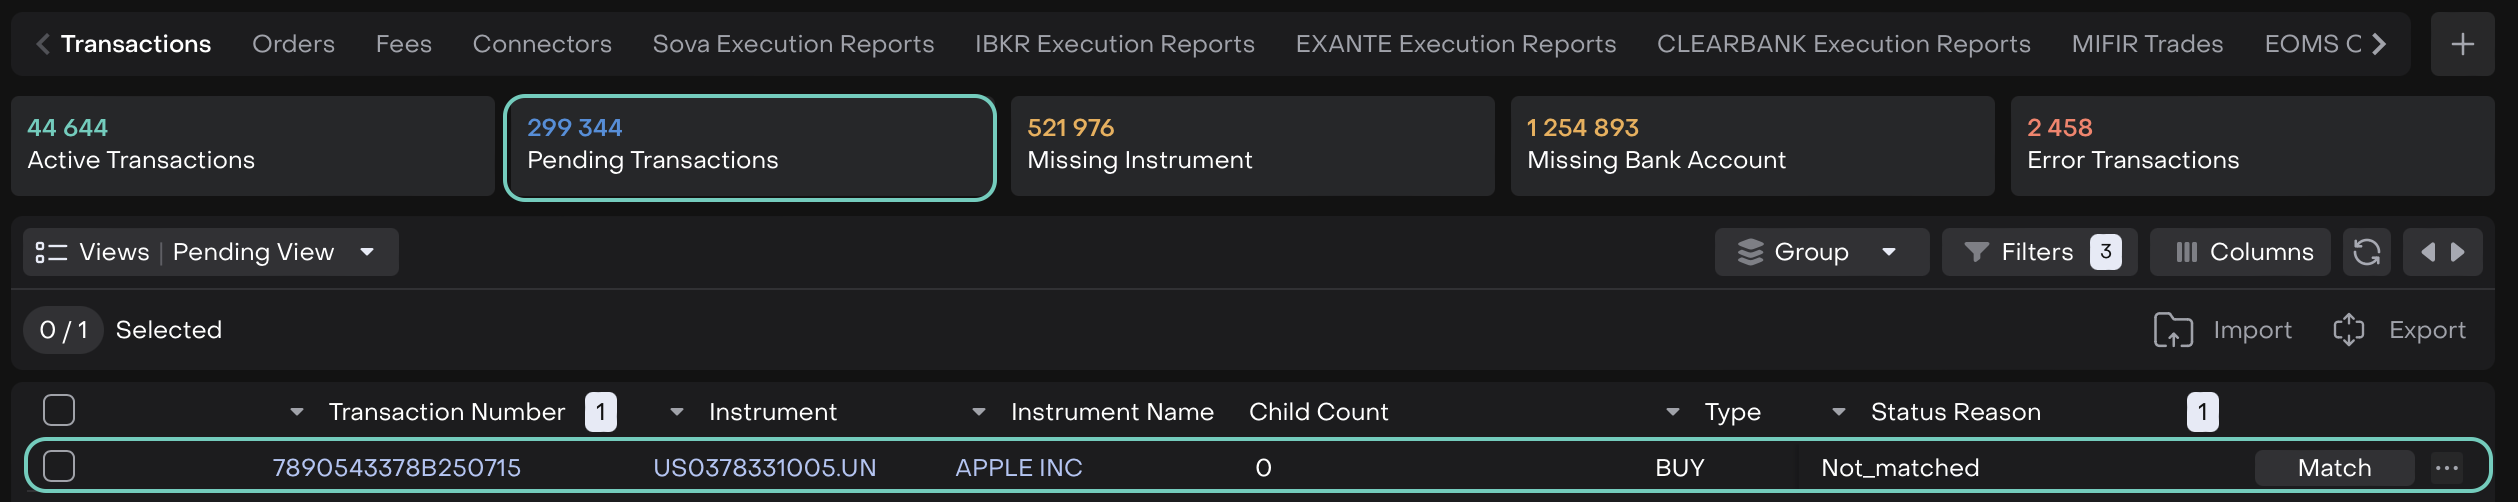Click the left triangle navigation arrow
The image size is (2518, 502).
click(2427, 252)
